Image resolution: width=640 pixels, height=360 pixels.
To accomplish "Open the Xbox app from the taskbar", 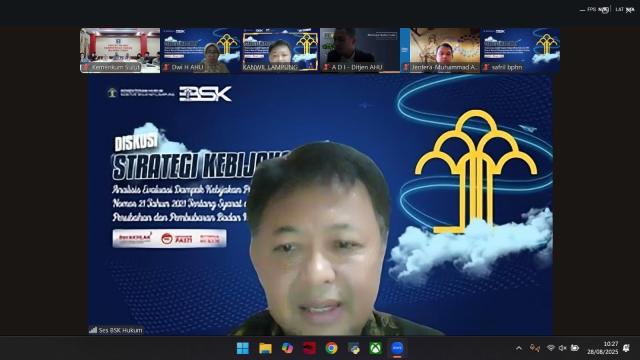I will [x=376, y=348].
